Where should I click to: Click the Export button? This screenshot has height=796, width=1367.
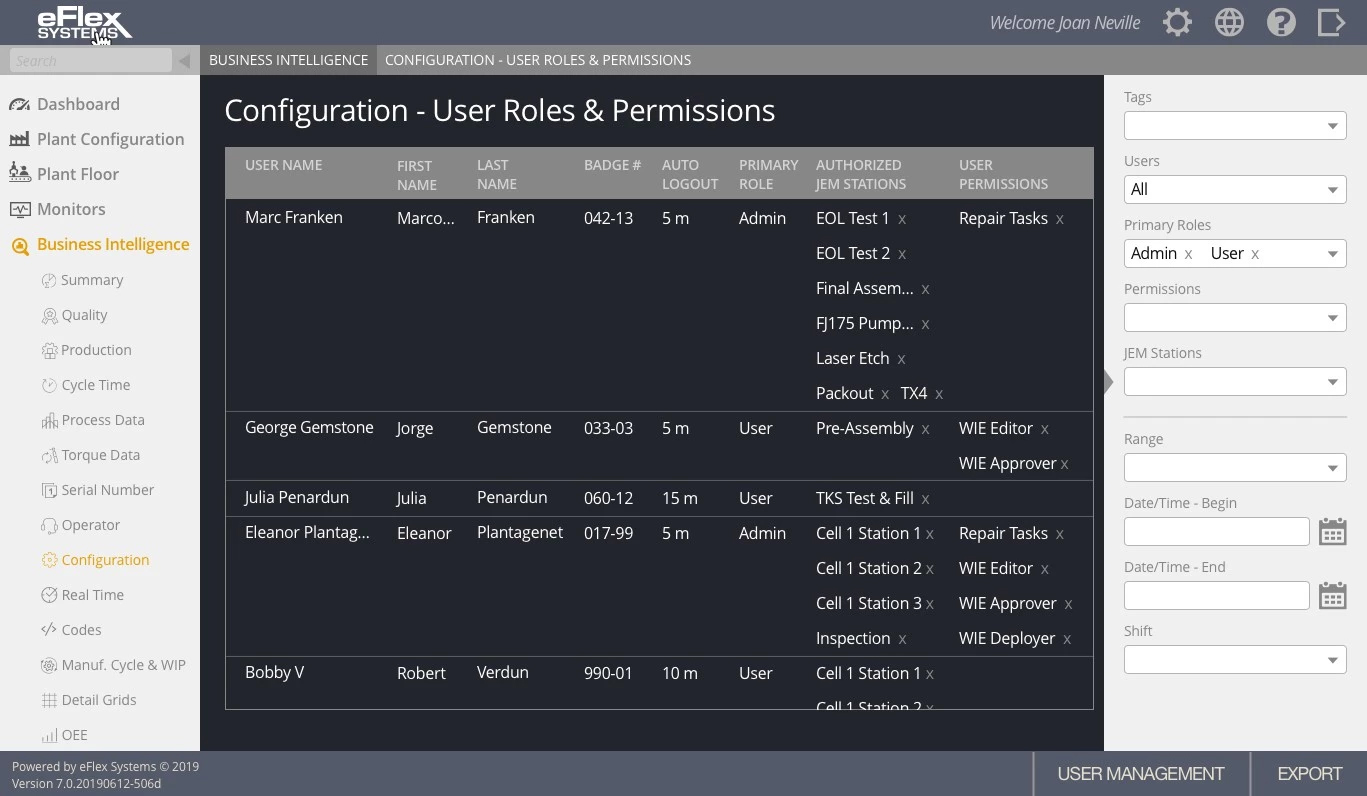tap(1308, 773)
